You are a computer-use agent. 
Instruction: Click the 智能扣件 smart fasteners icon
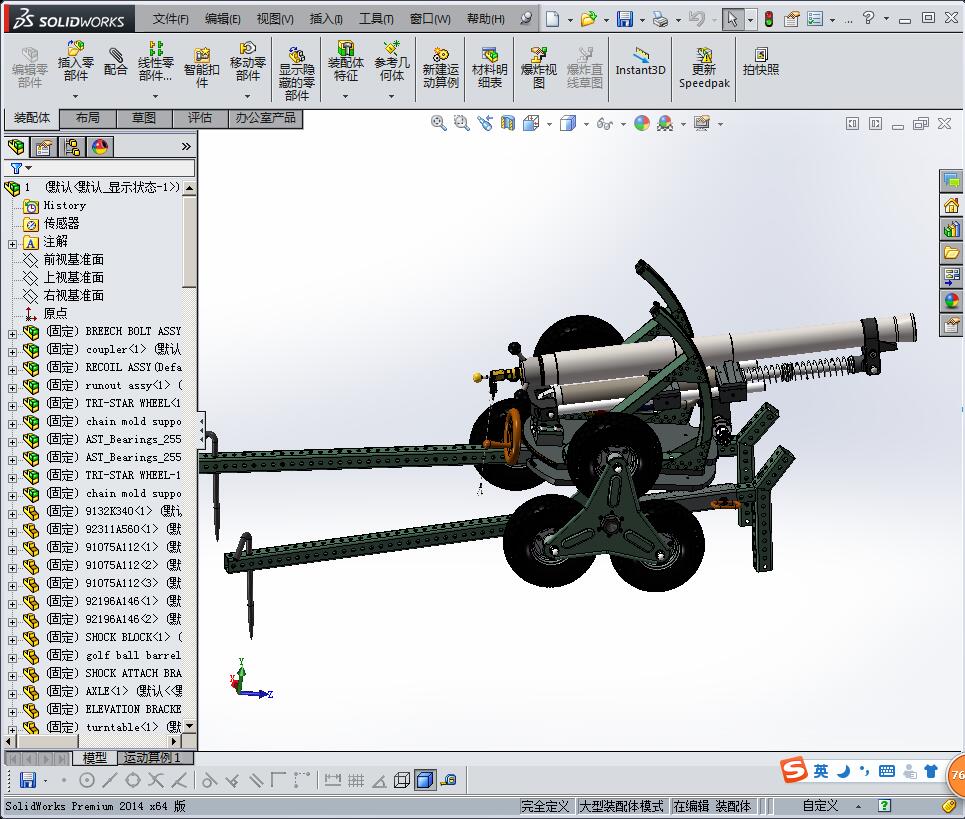pyautogui.click(x=201, y=68)
